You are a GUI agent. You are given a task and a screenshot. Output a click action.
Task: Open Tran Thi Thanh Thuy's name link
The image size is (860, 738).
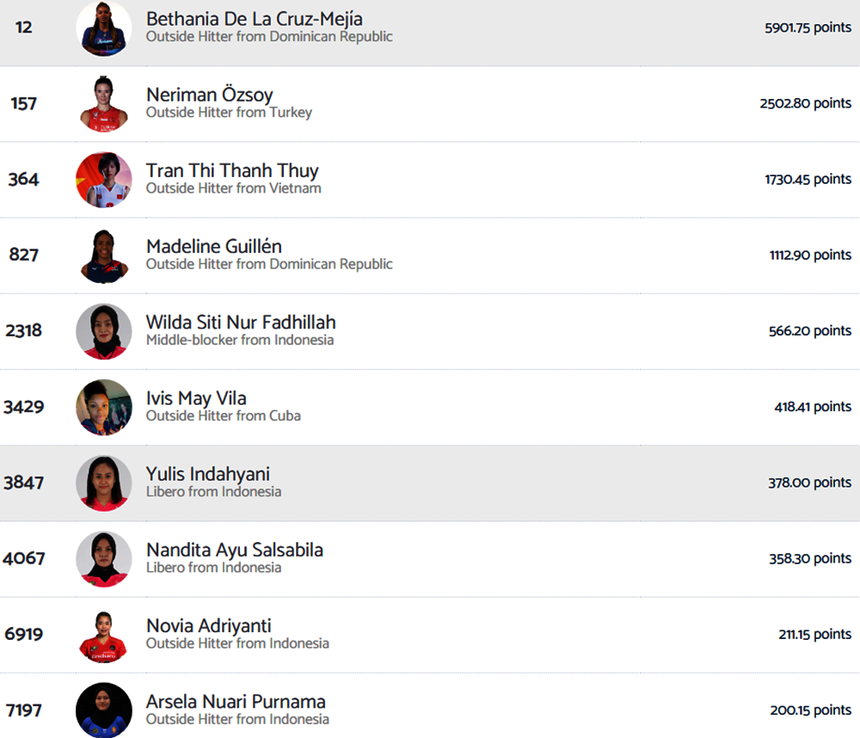pos(232,171)
